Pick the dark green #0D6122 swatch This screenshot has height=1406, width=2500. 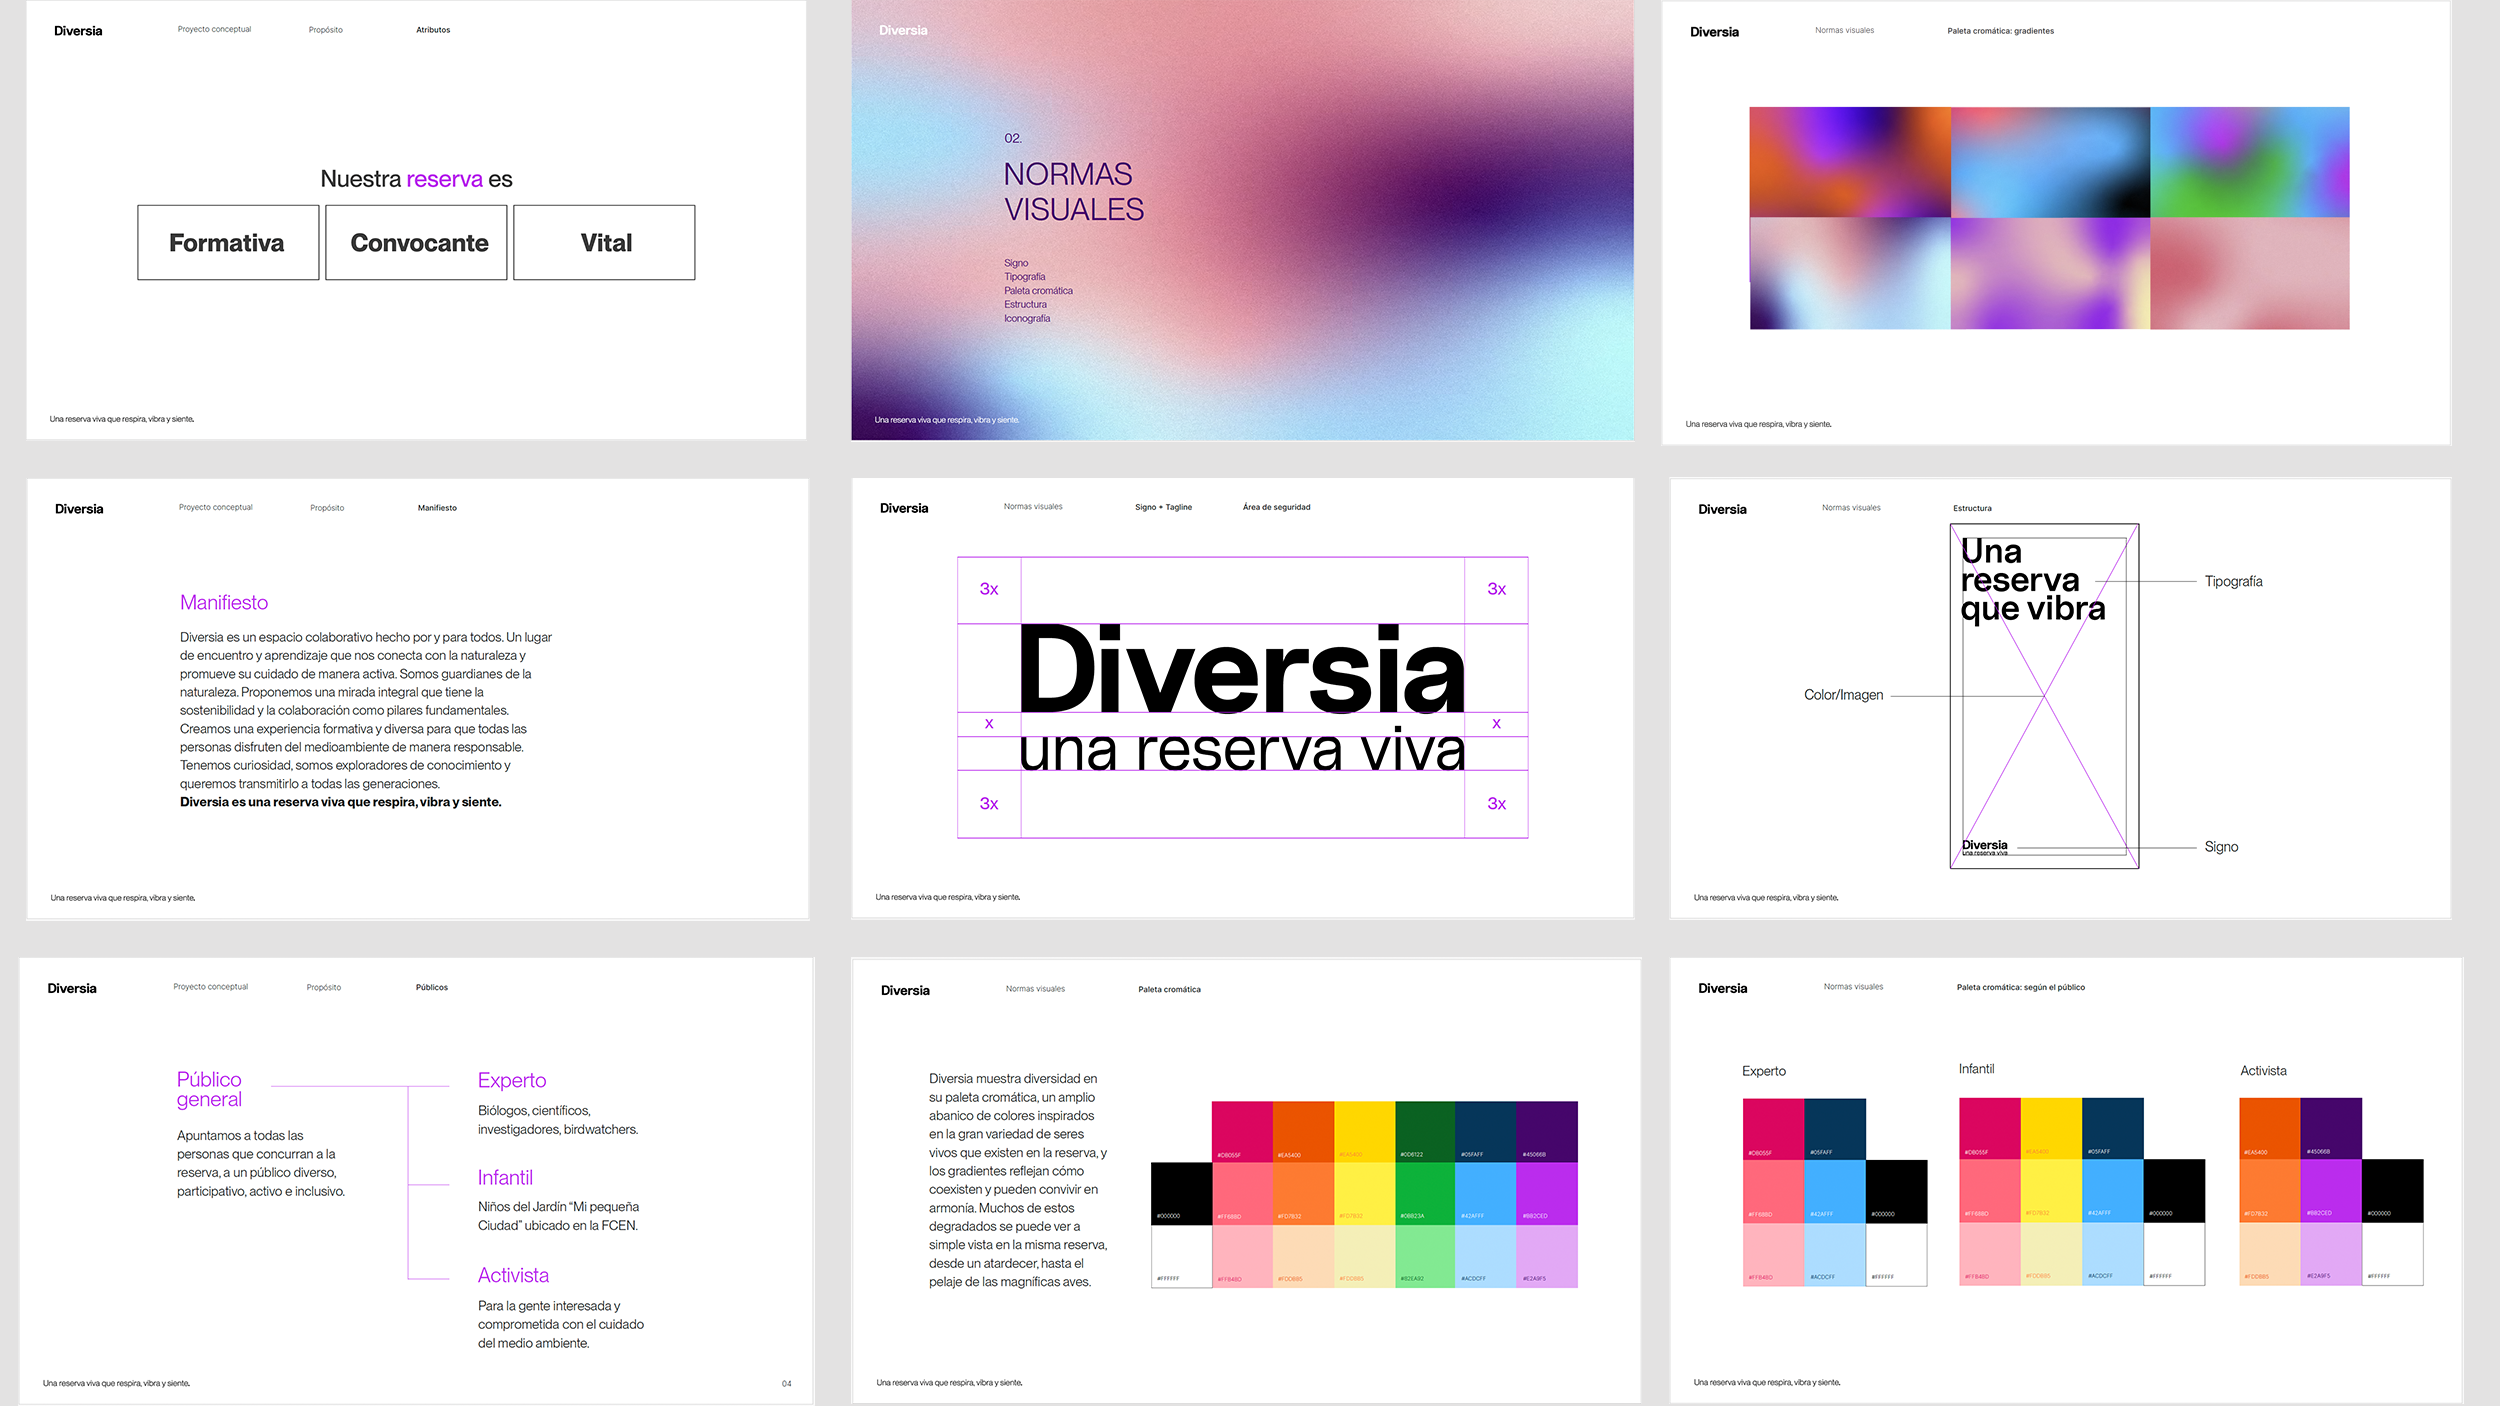pyautogui.click(x=1424, y=1130)
